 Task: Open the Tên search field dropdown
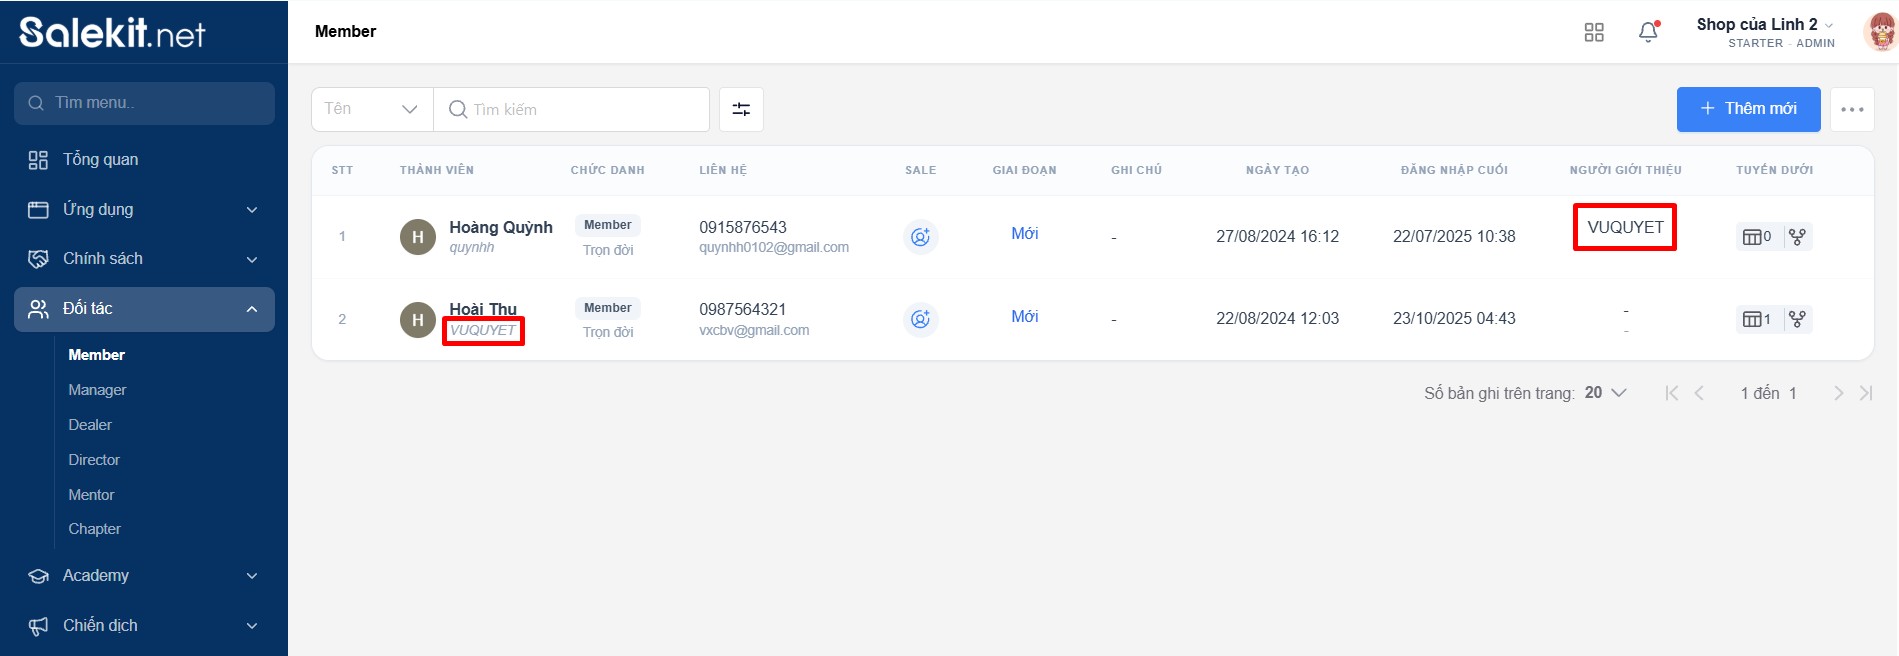click(x=372, y=109)
